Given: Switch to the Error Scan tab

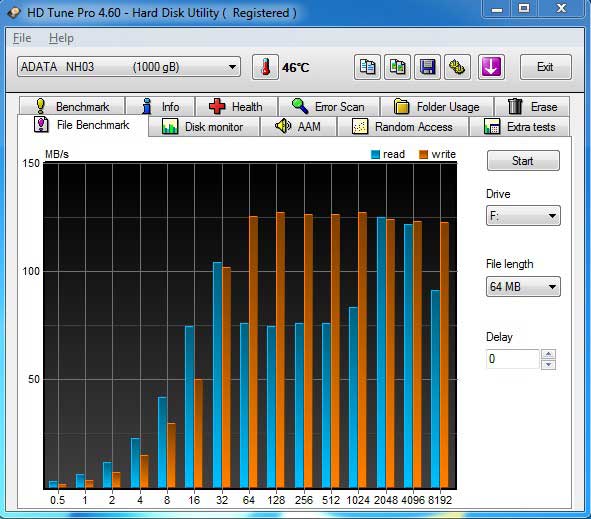Looking at the screenshot, I should pyautogui.click(x=329, y=107).
